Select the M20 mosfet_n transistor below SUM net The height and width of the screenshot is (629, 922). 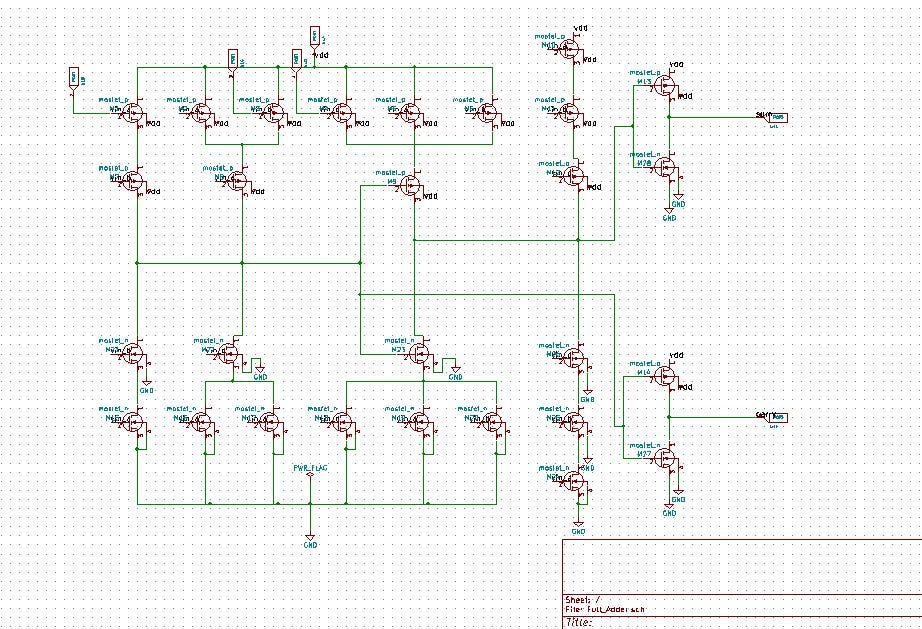pos(666,166)
